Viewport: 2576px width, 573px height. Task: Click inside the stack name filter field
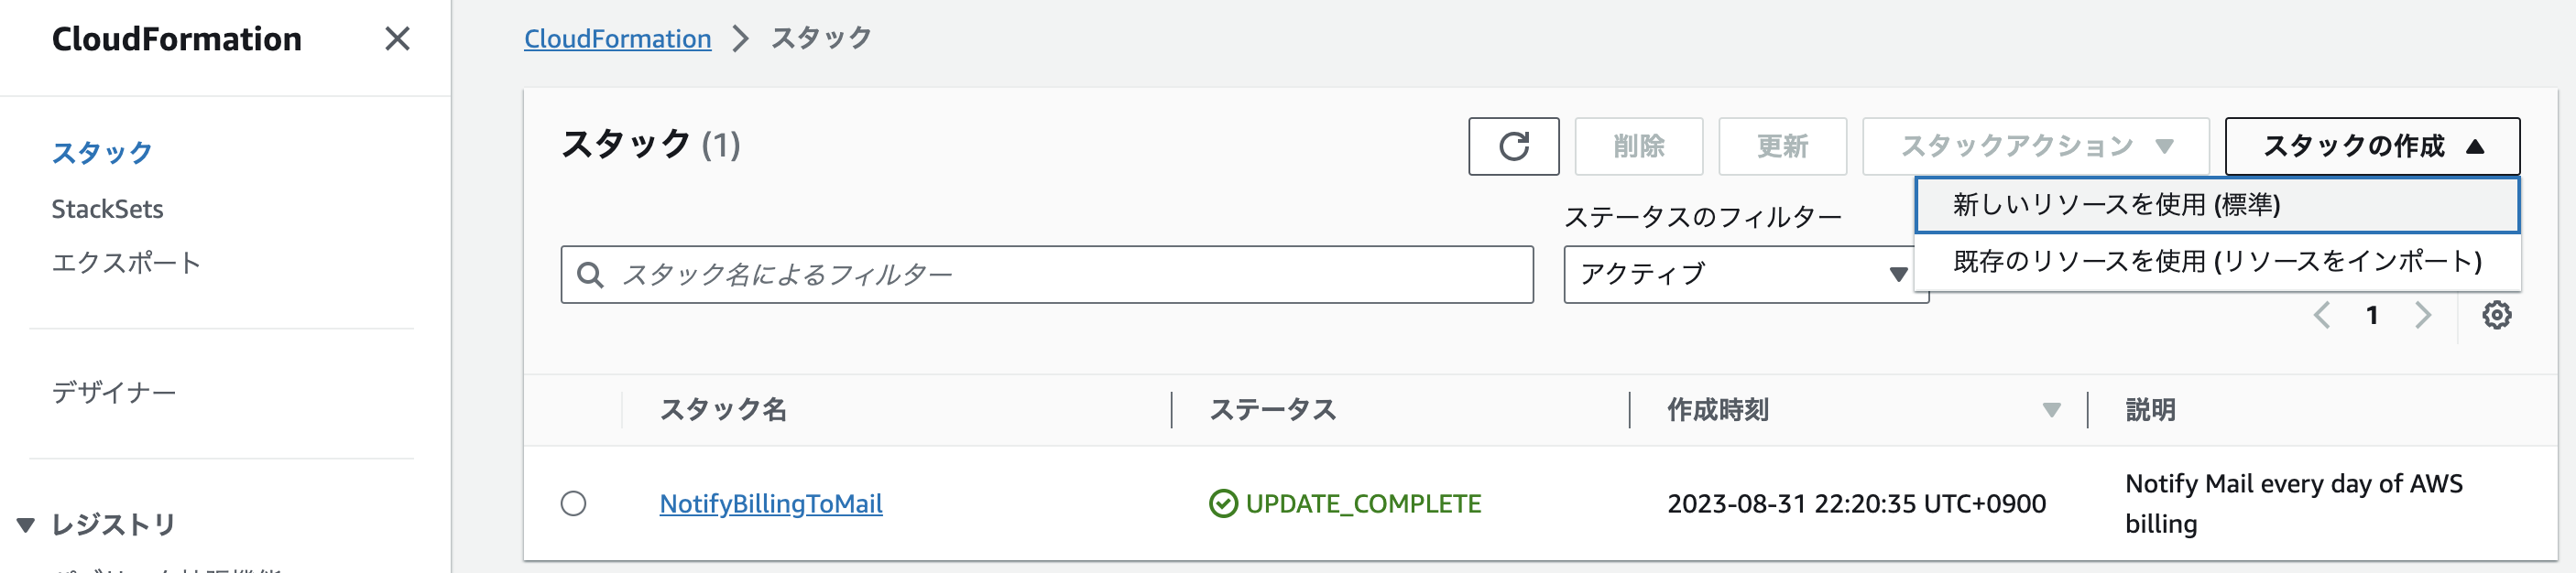tap(1000, 271)
